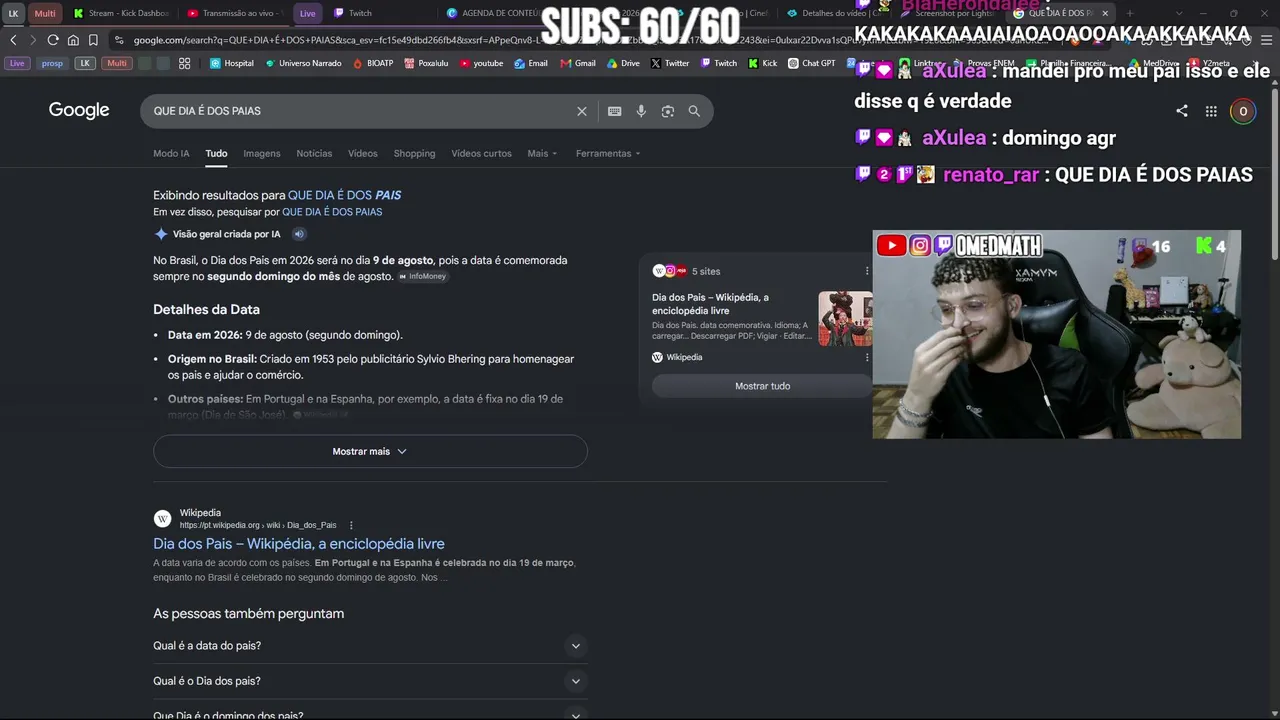Open the prosp workspace button
1280x720 pixels.
click(52, 63)
